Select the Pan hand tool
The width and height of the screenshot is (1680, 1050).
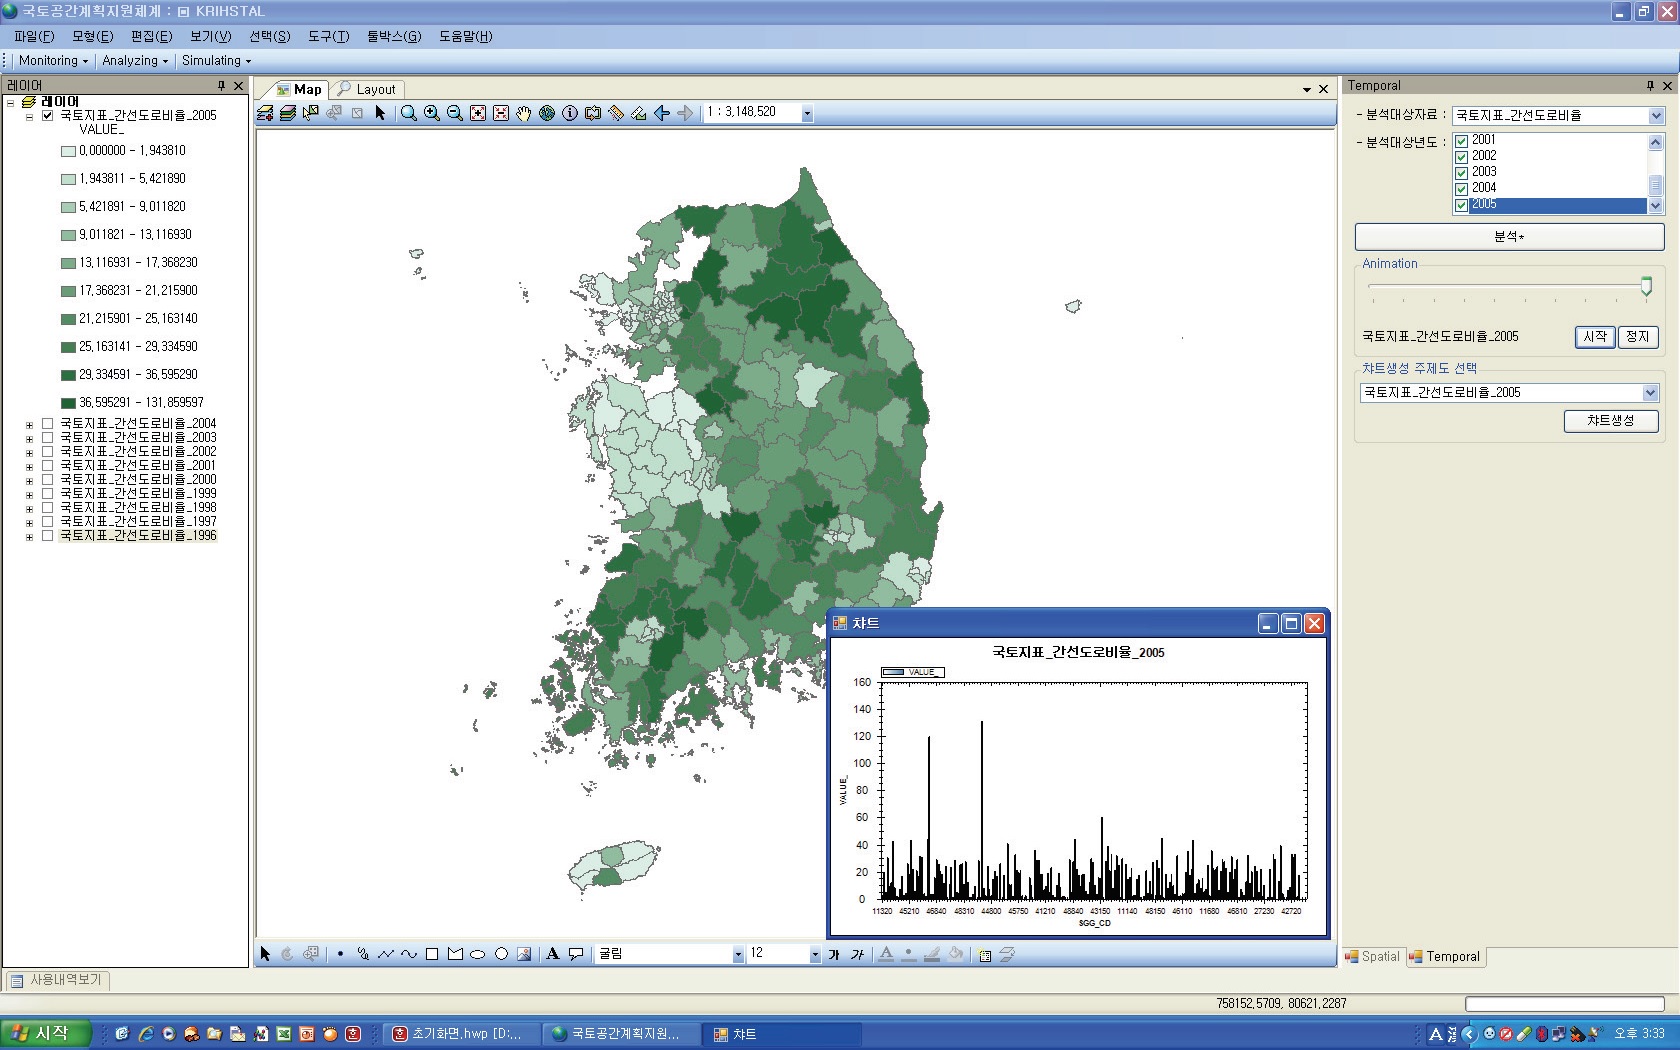524,113
